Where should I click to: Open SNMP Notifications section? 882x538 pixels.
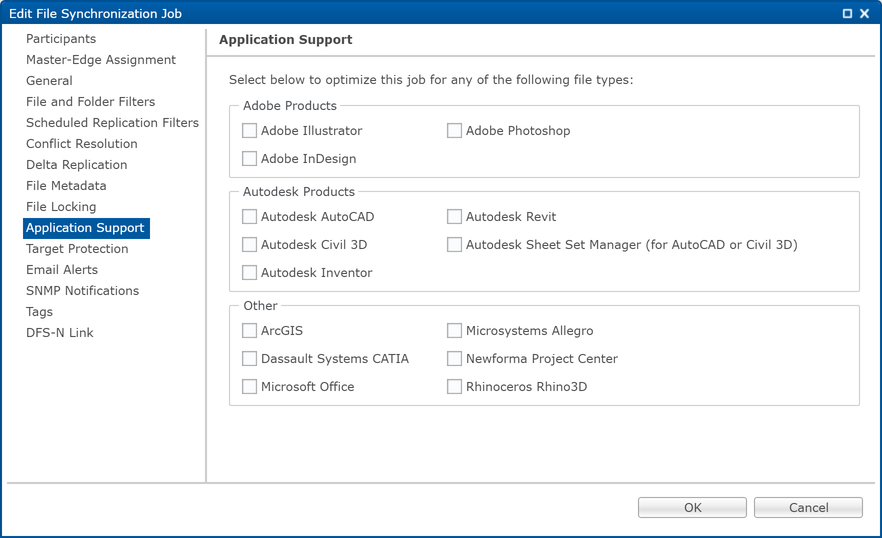click(x=82, y=291)
